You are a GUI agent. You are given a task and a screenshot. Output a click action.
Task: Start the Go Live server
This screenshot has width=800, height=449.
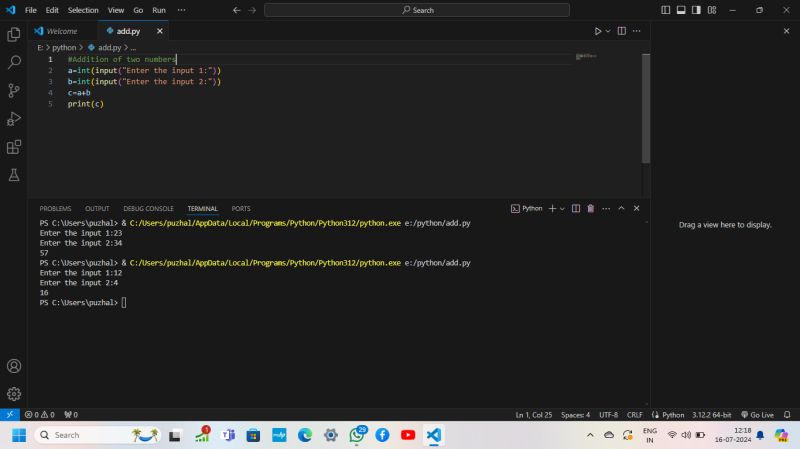(757, 415)
